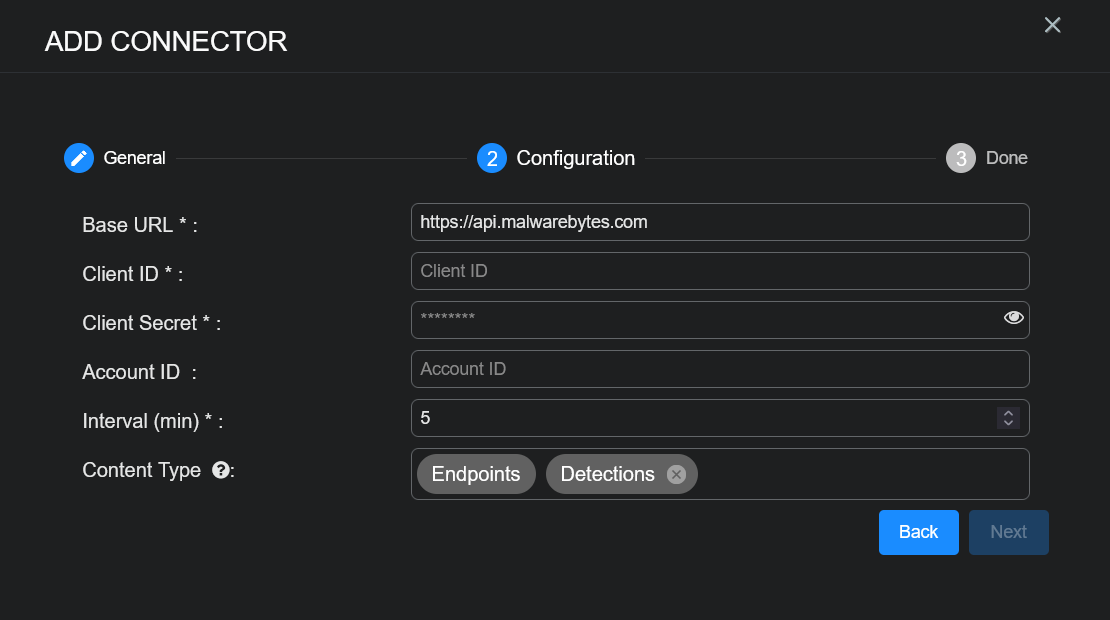Viewport: 1110px width, 620px height.
Task: Click the Base URL input field
Action: click(720, 222)
